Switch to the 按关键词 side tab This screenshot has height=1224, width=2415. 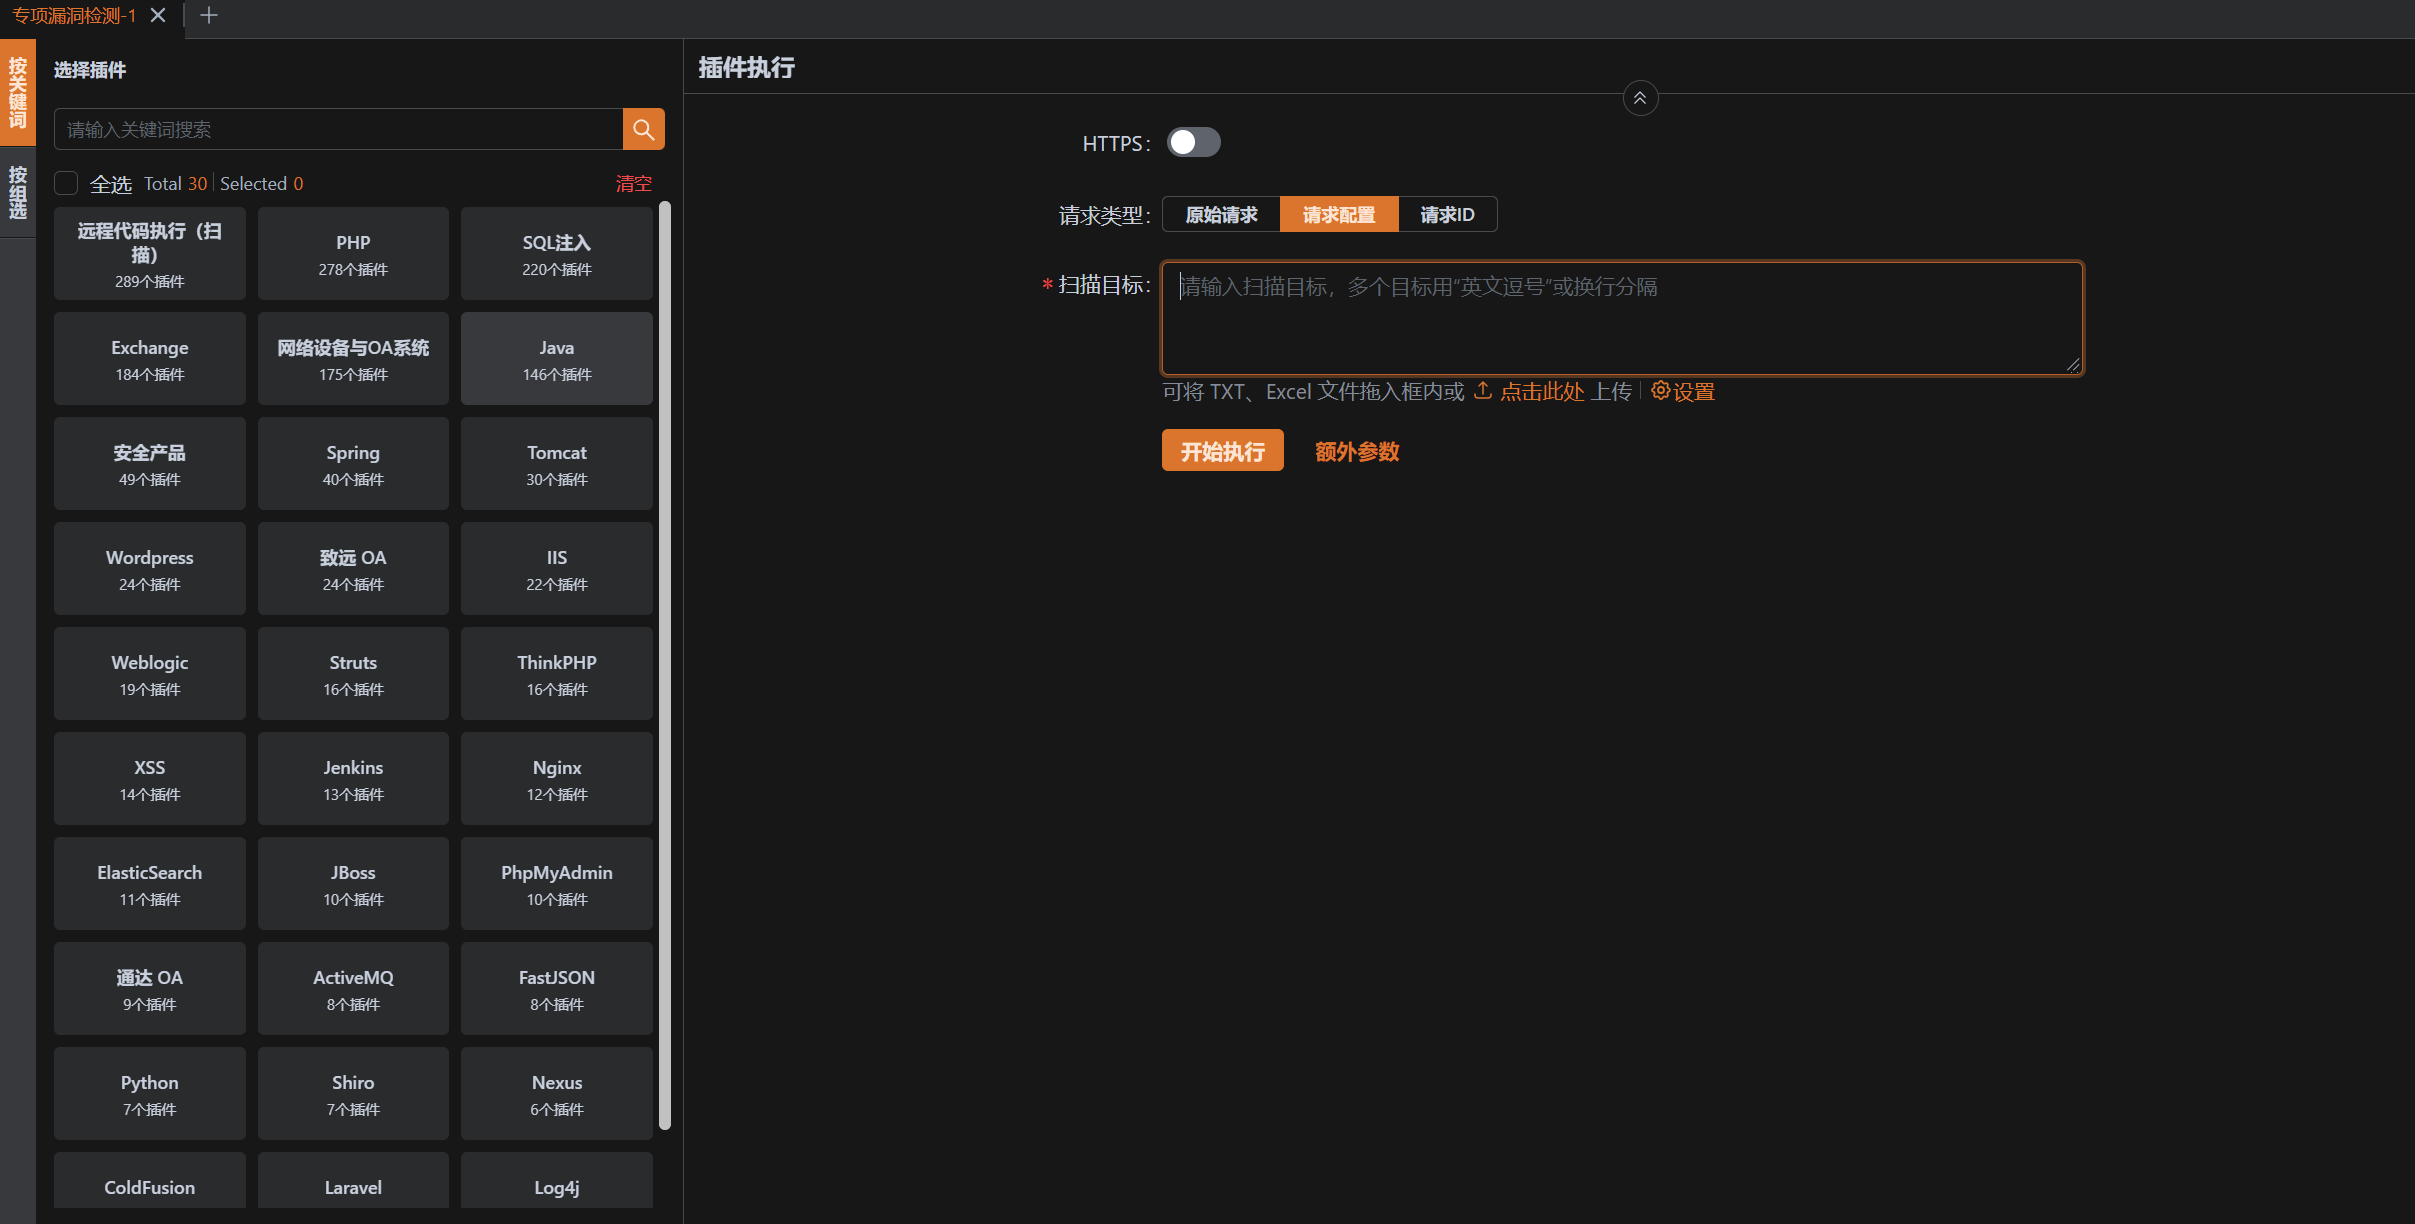18,92
